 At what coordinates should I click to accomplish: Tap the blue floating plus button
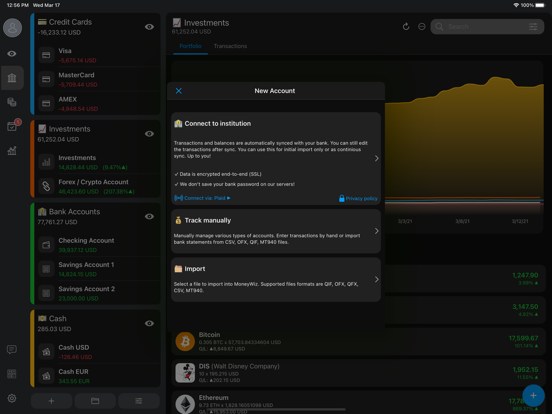pyautogui.click(x=533, y=396)
